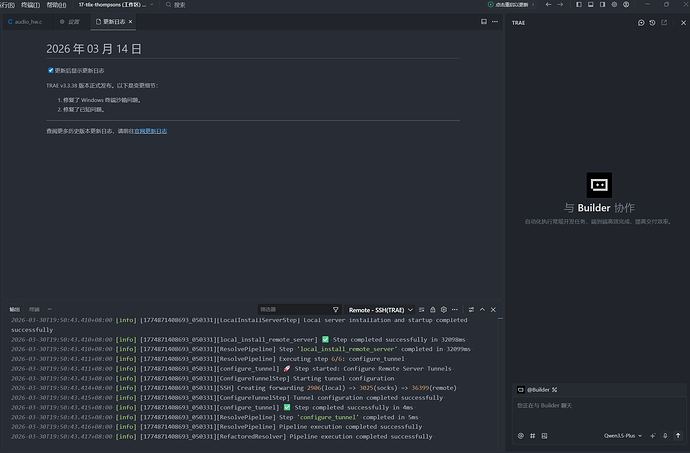The image size is (690, 453).
Task: Click log line 'Pipeline execution completed successfully' from RefactoredResolver
Action: (222, 437)
